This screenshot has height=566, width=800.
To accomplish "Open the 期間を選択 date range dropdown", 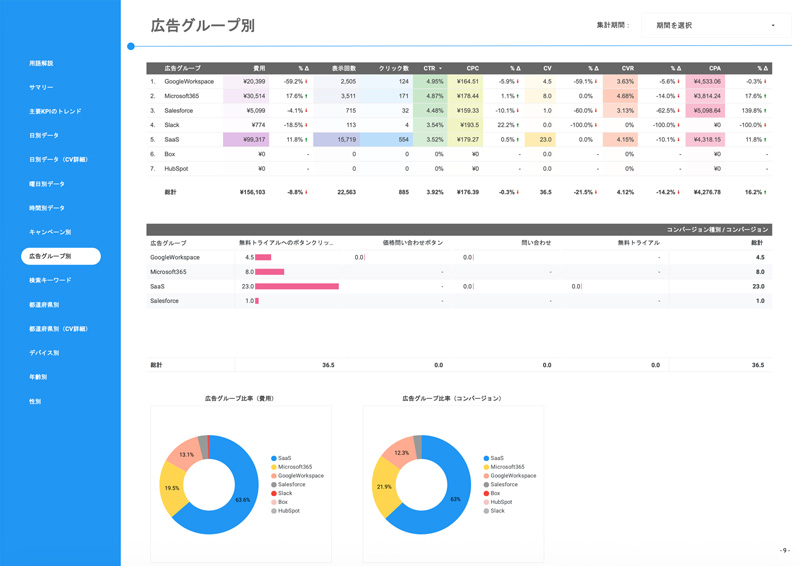I will [712, 25].
